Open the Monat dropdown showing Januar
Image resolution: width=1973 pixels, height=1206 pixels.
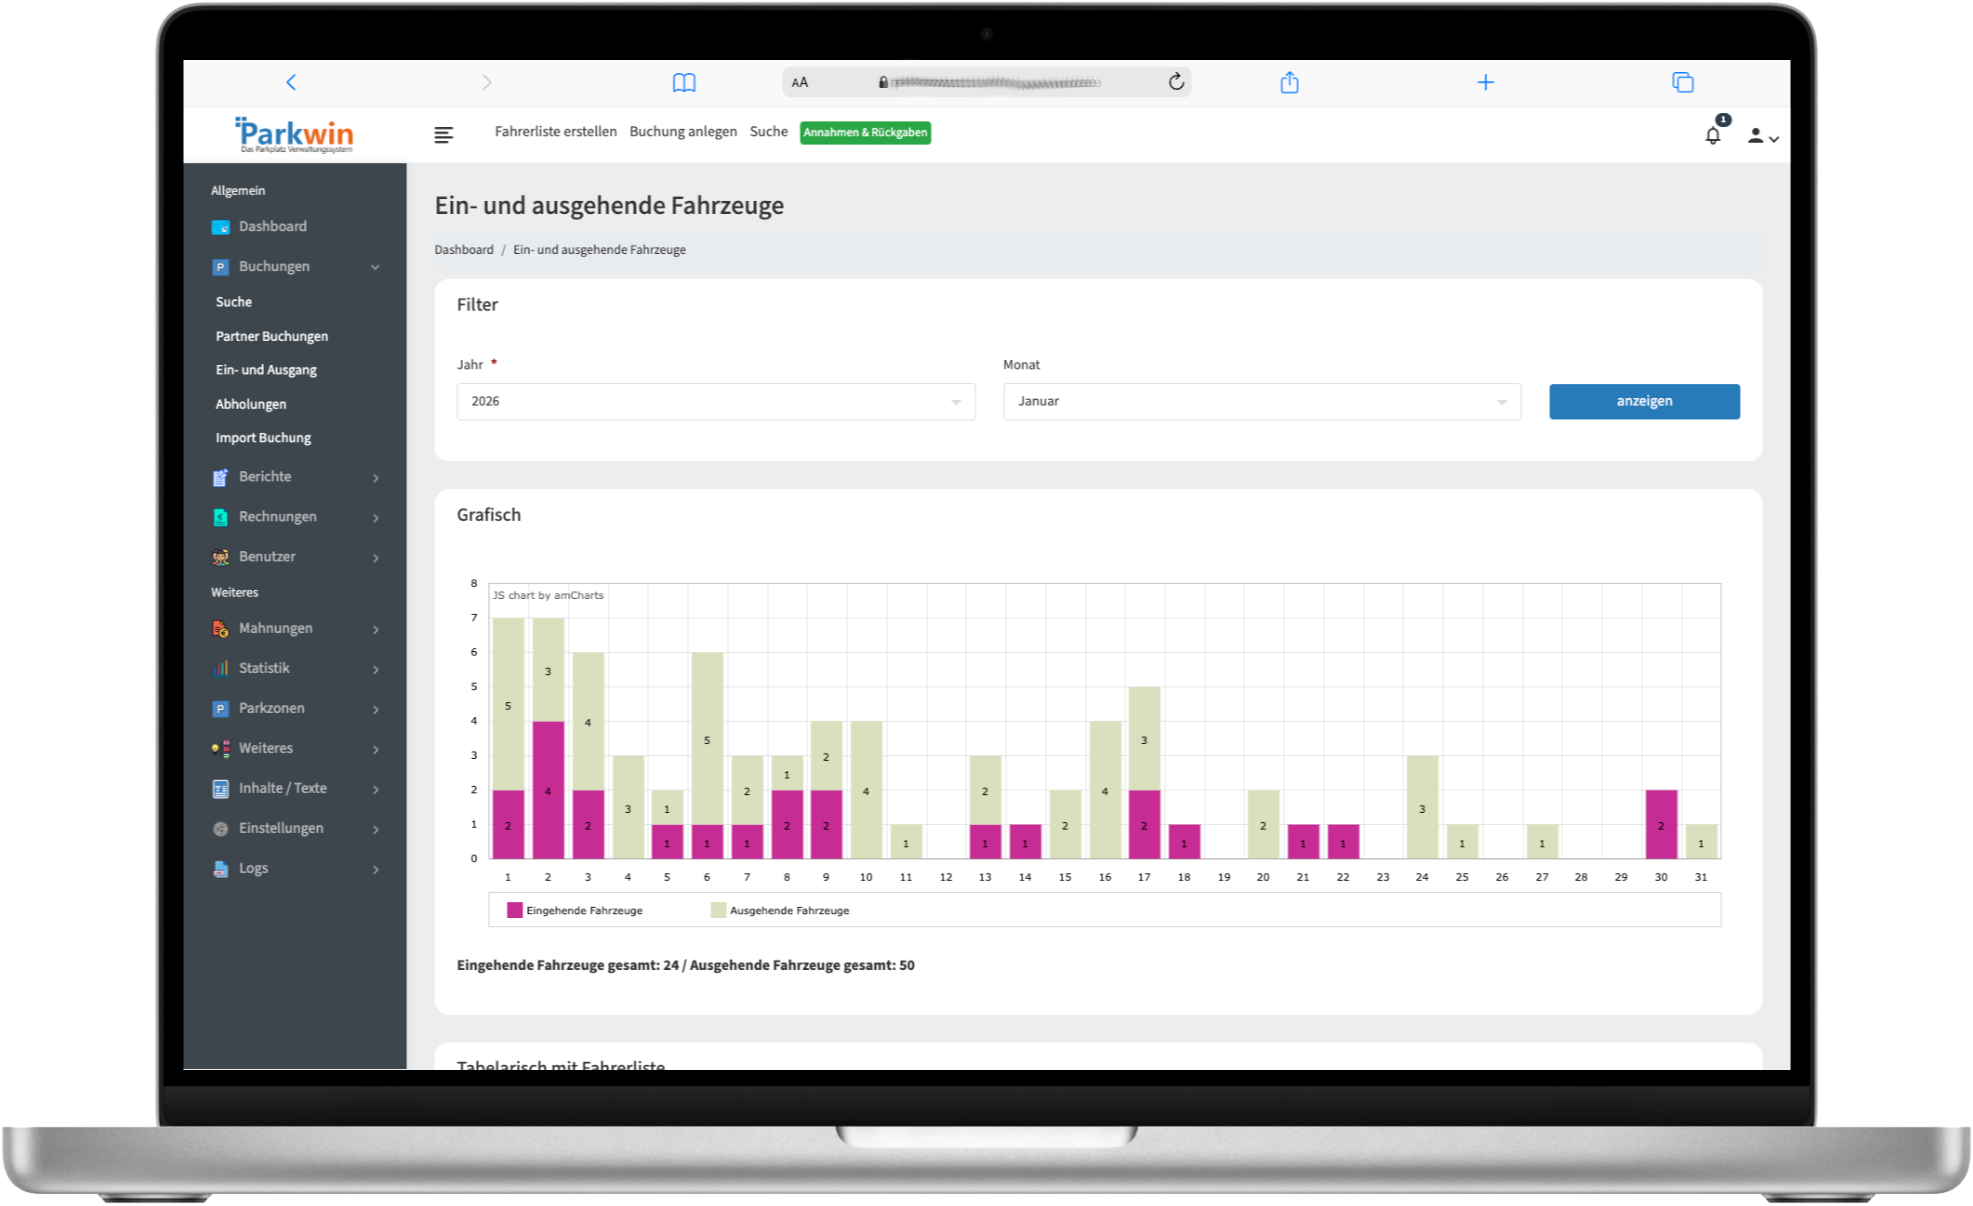click(1261, 401)
